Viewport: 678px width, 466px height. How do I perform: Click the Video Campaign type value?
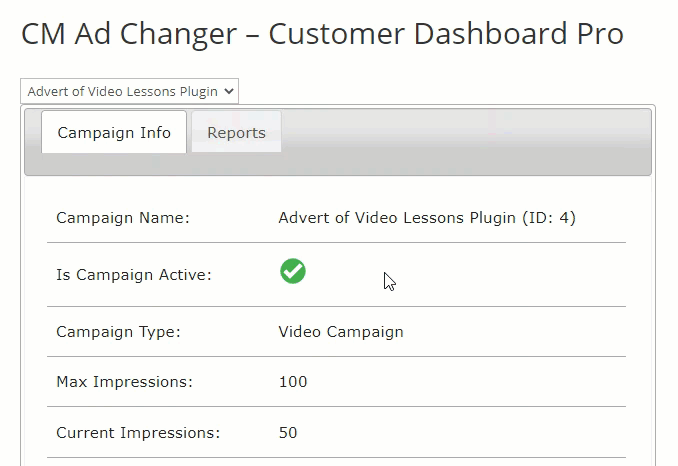(x=341, y=332)
